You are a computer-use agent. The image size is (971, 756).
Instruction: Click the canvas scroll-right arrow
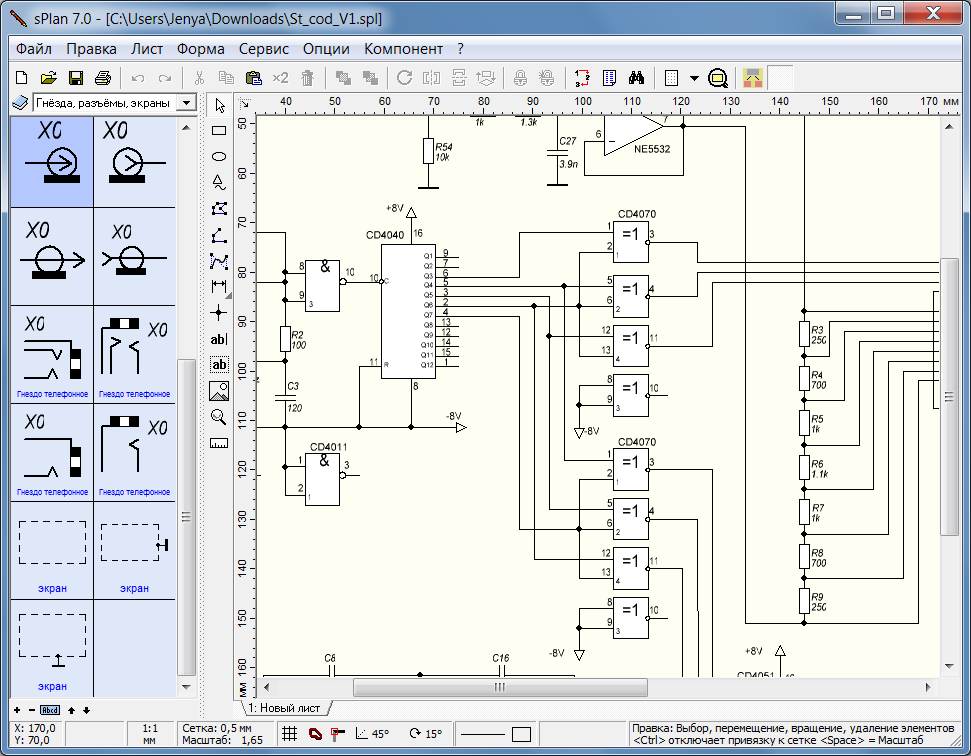(x=928, y=687)
